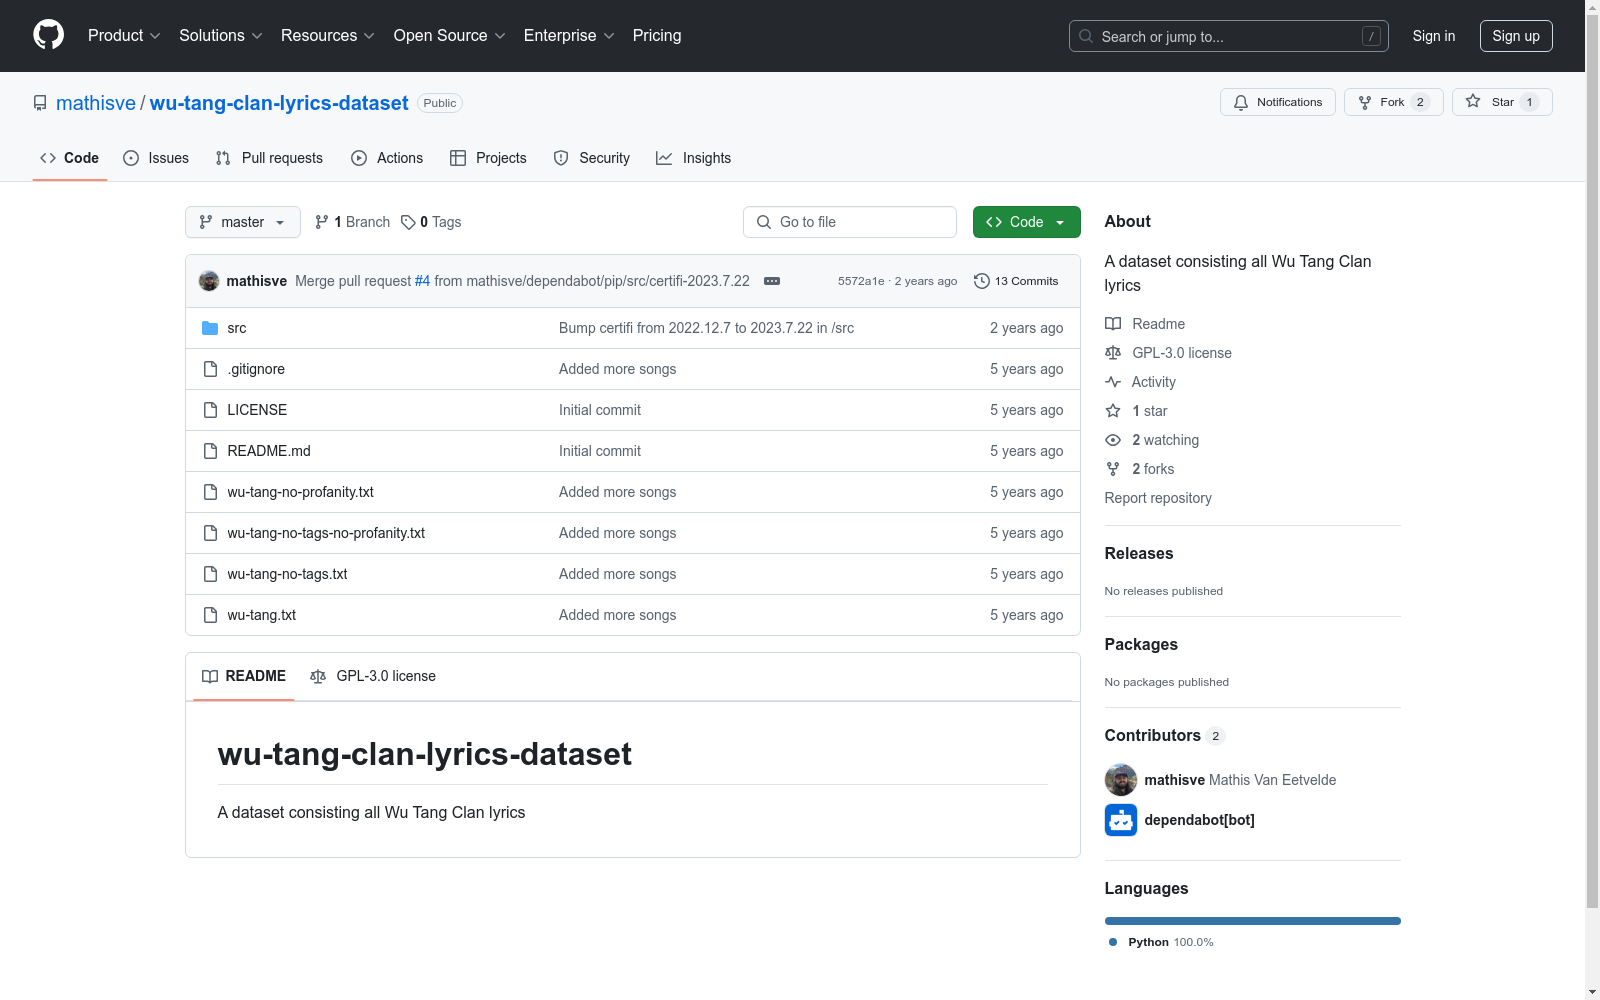Open the master branch dropdown
1600x1000 pixels.
coord(243,222)
